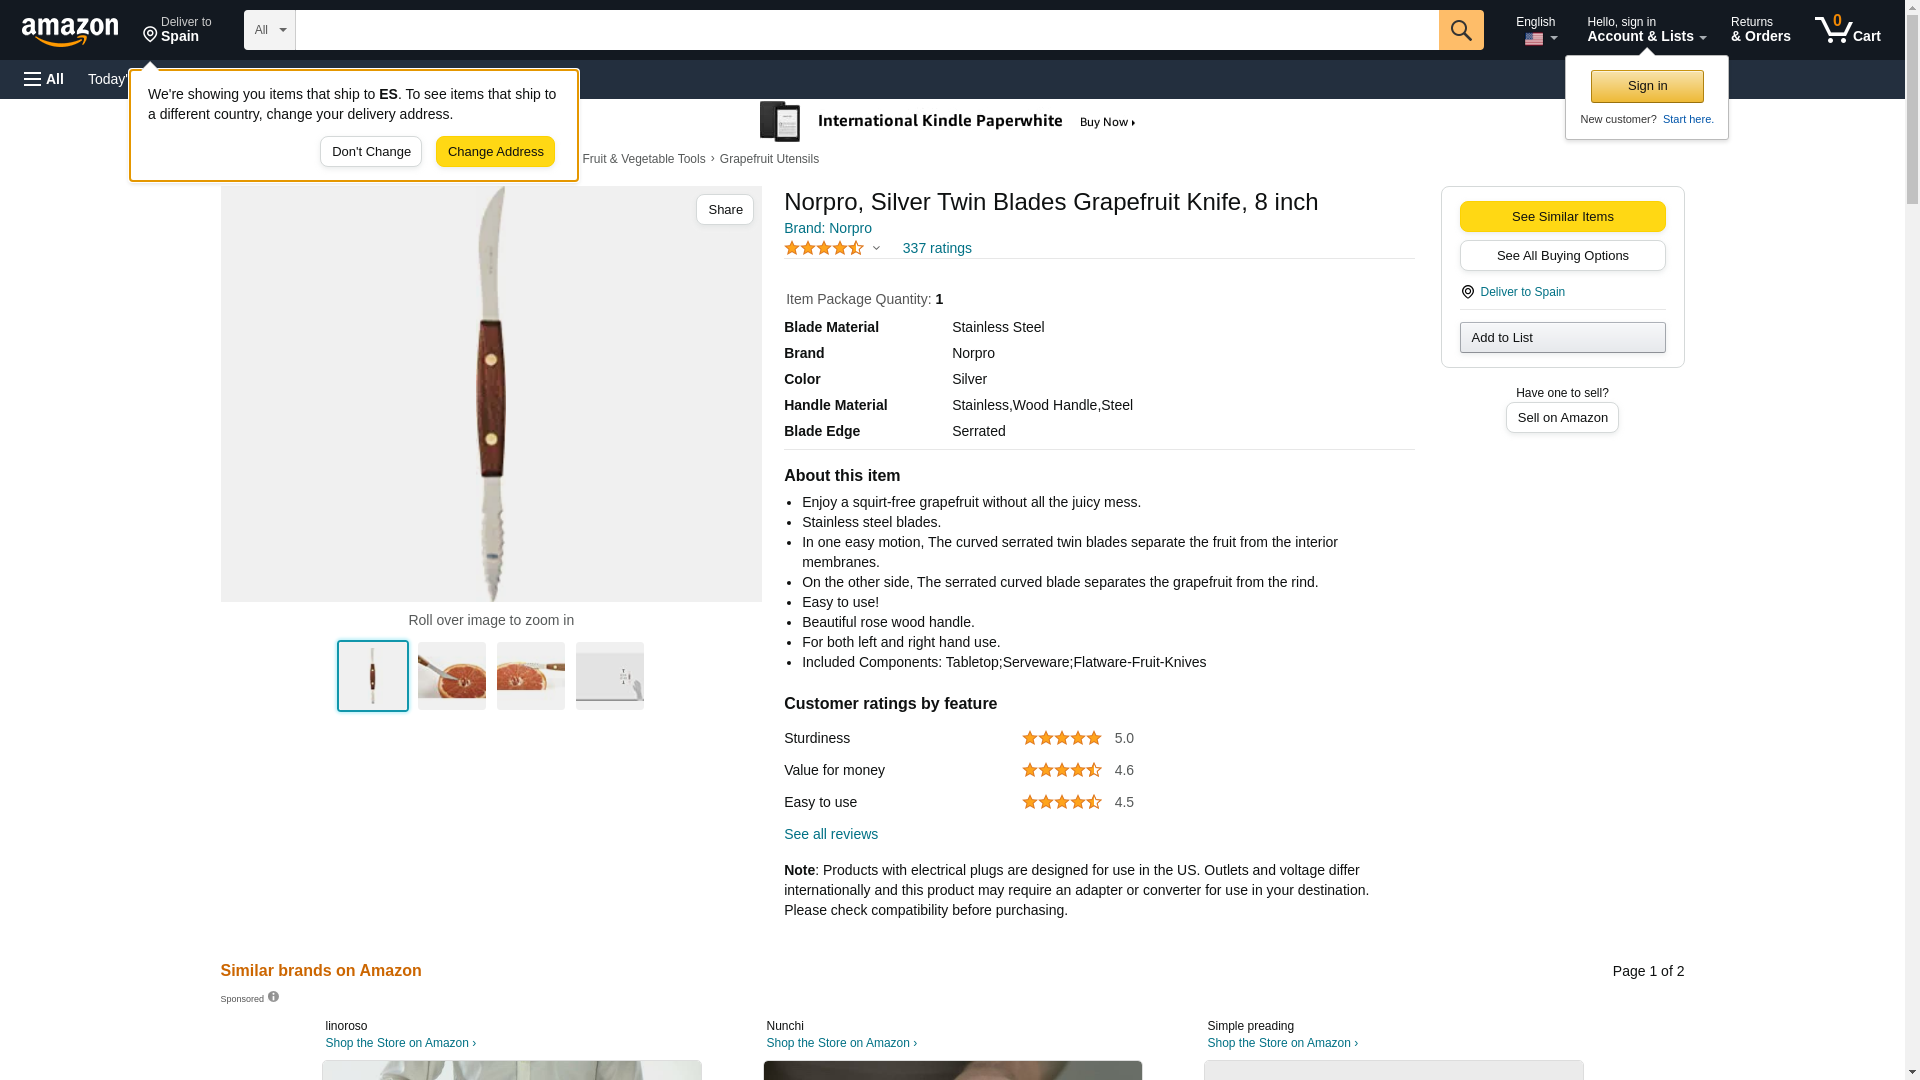Open Returns & Orders
Image resolution: width=1920 pixels, height=1080 pixels.
pyautogui.click(x=1760, y=30)
